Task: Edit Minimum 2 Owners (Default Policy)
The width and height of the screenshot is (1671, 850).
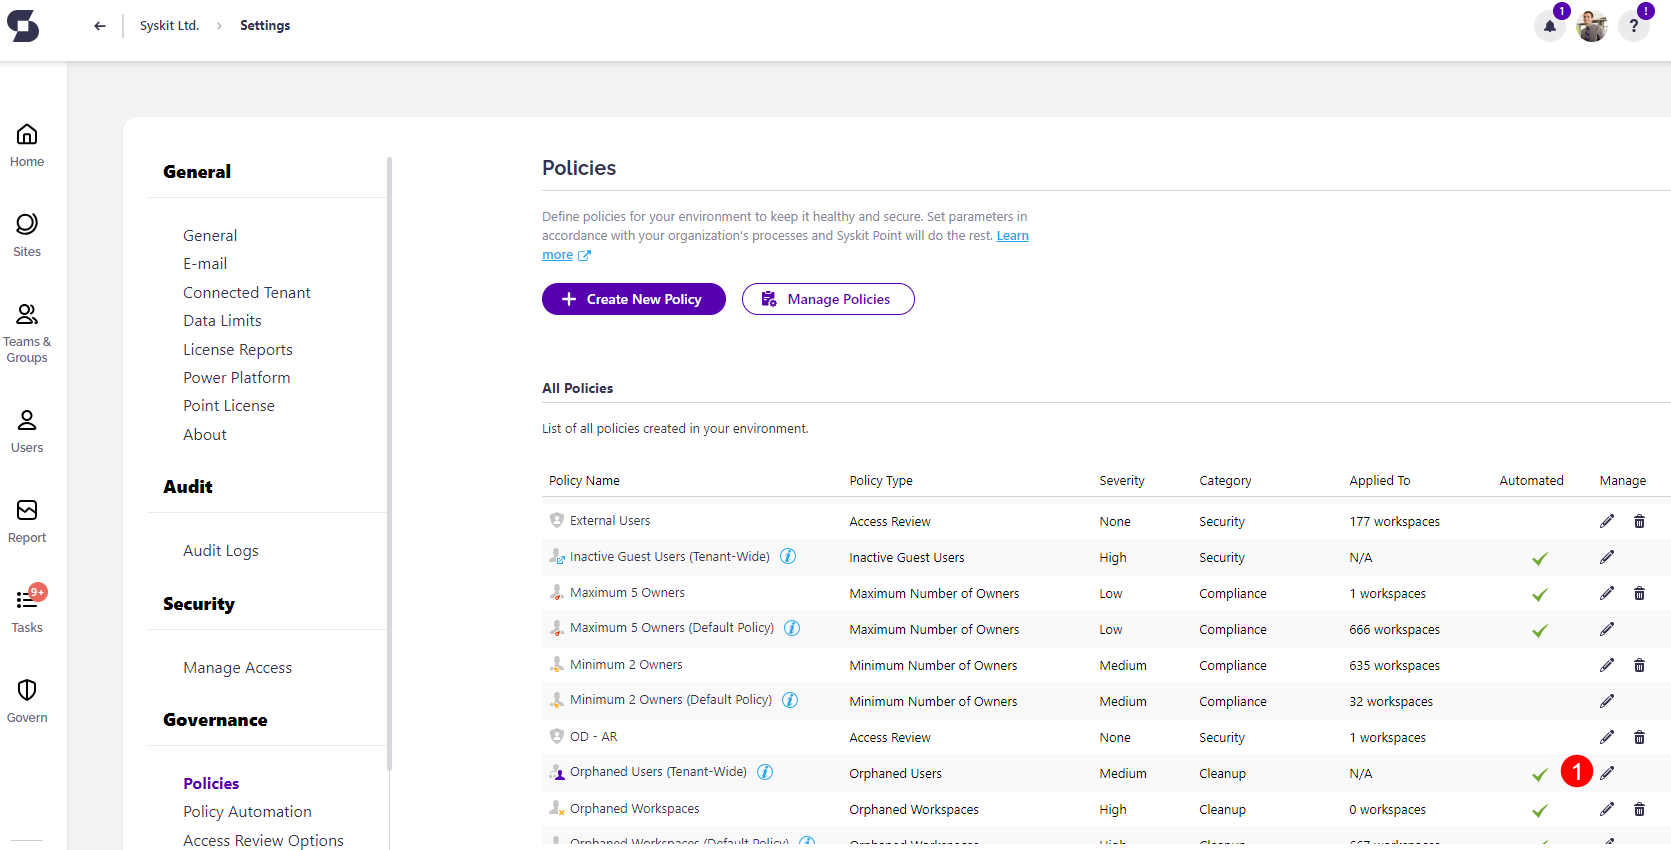Action: point(1607,701)
